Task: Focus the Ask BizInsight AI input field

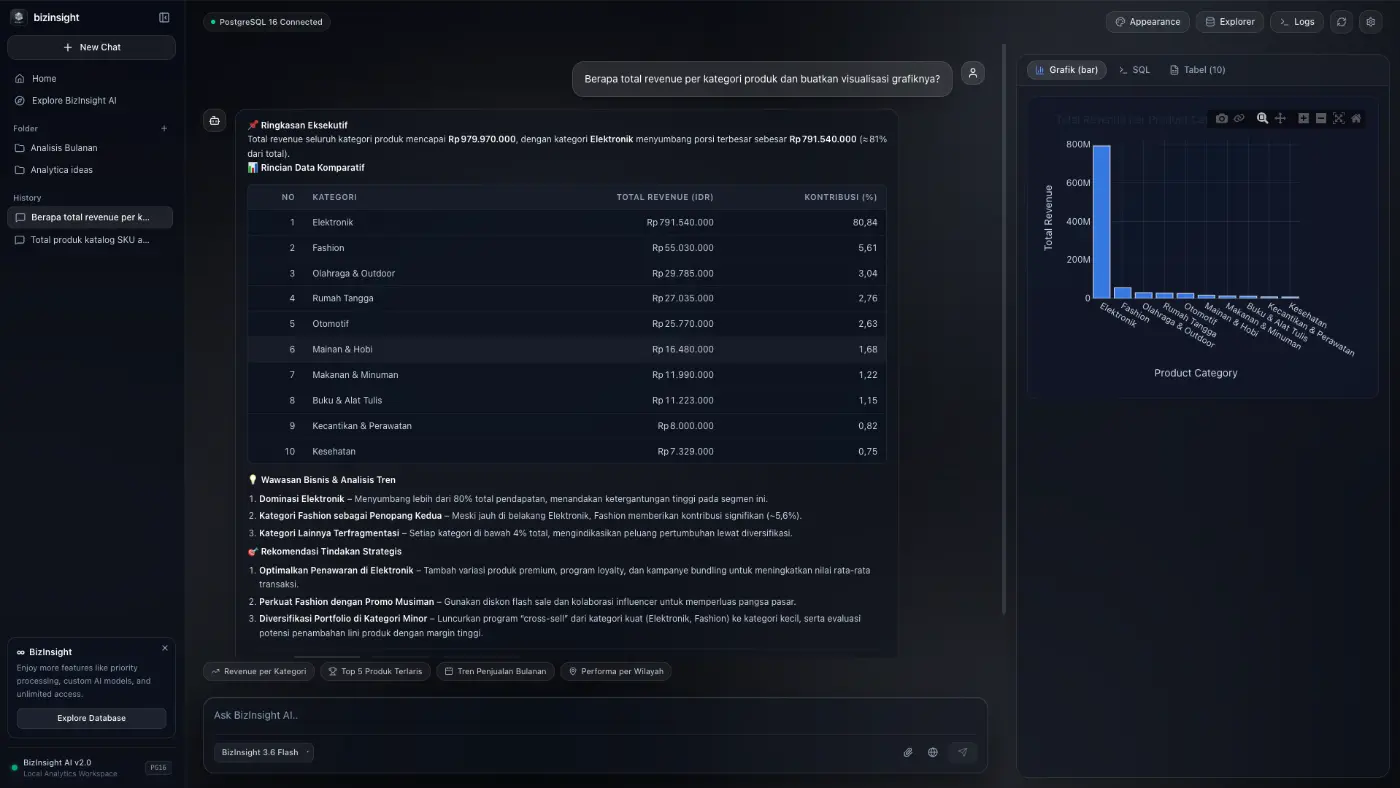Action: pos(595,715)
